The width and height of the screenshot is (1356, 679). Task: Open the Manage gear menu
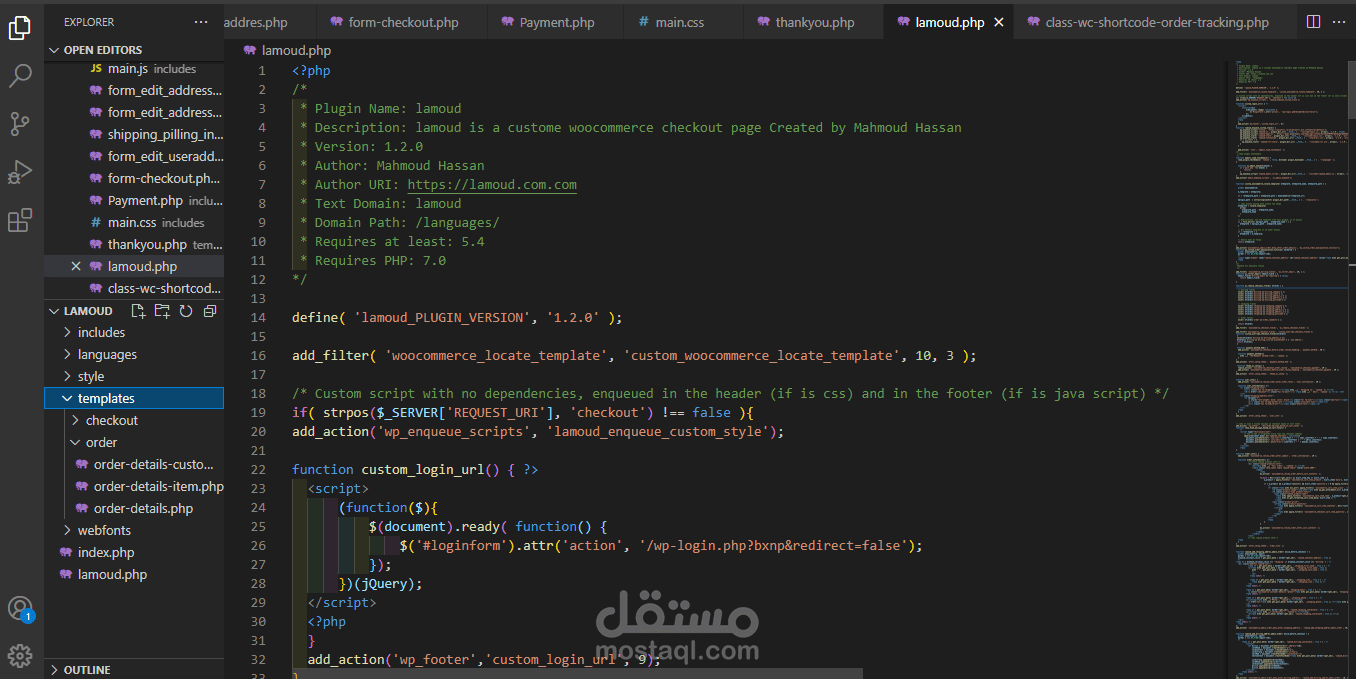coord(20,655)
